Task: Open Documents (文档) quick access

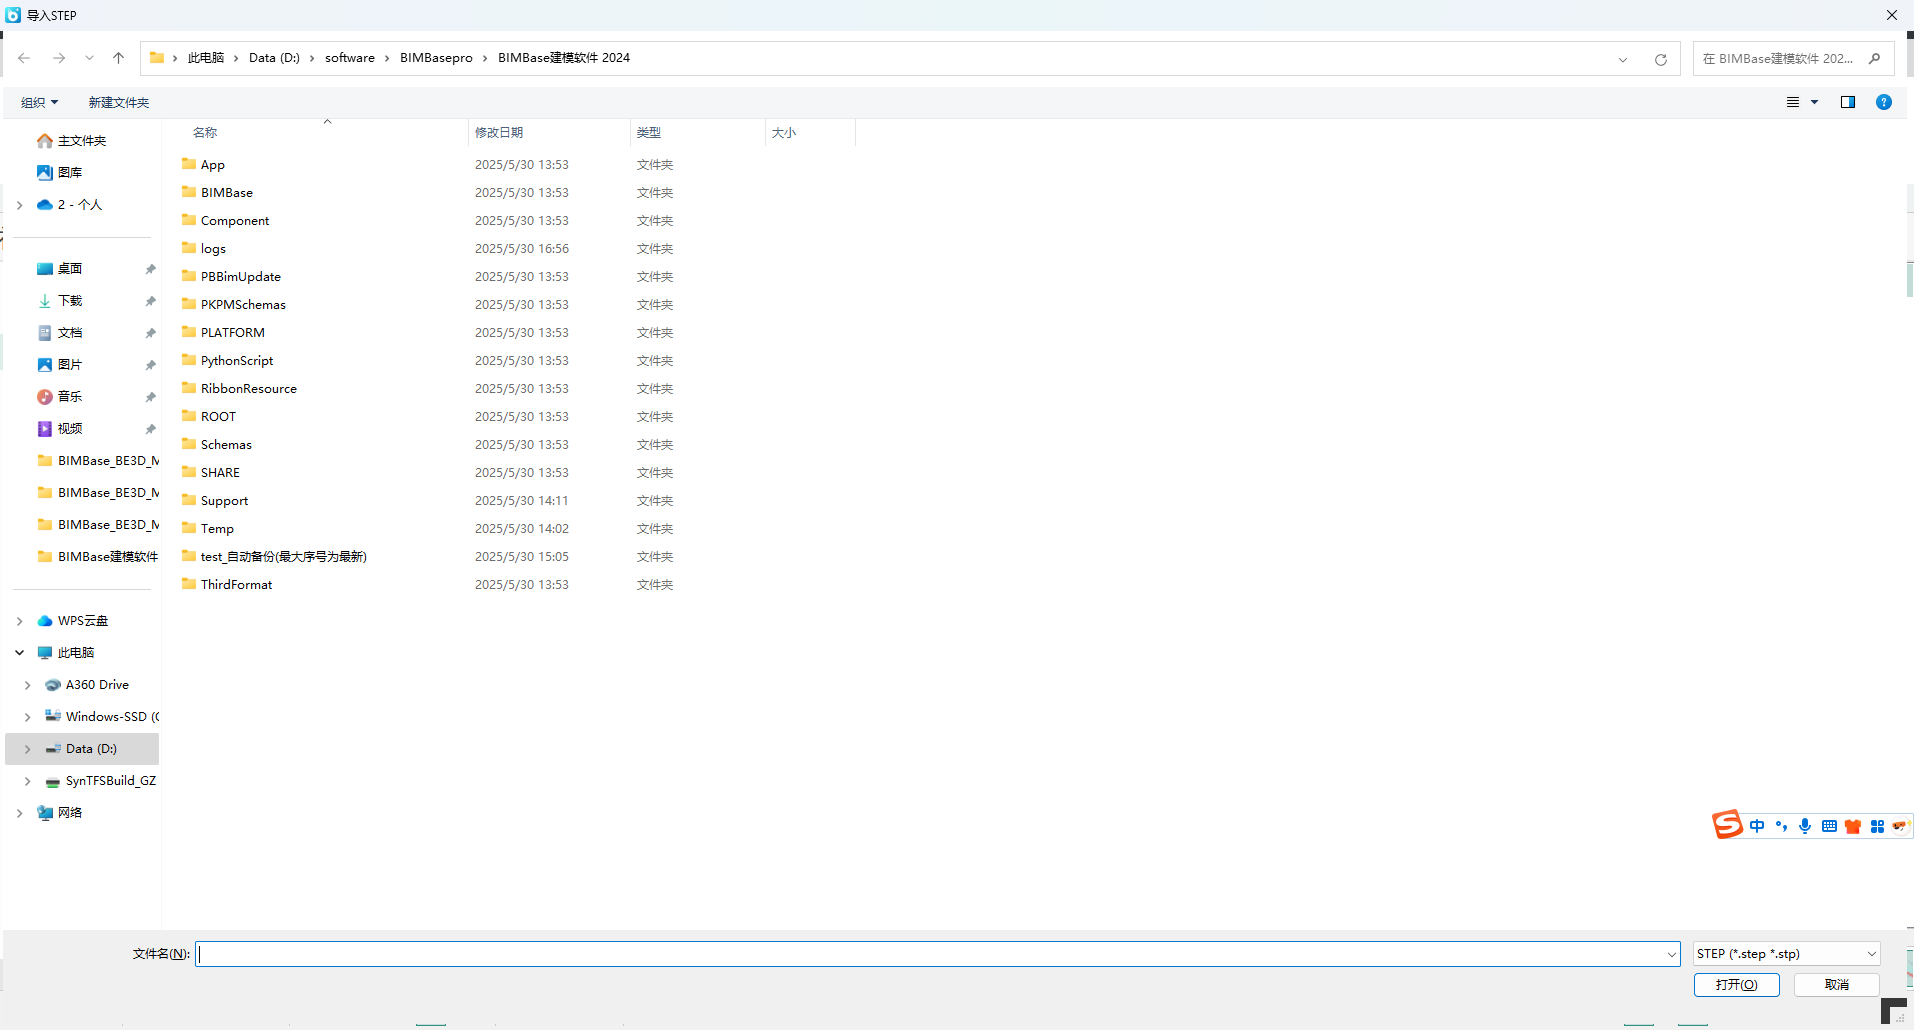Action: [x=70, y=333]
